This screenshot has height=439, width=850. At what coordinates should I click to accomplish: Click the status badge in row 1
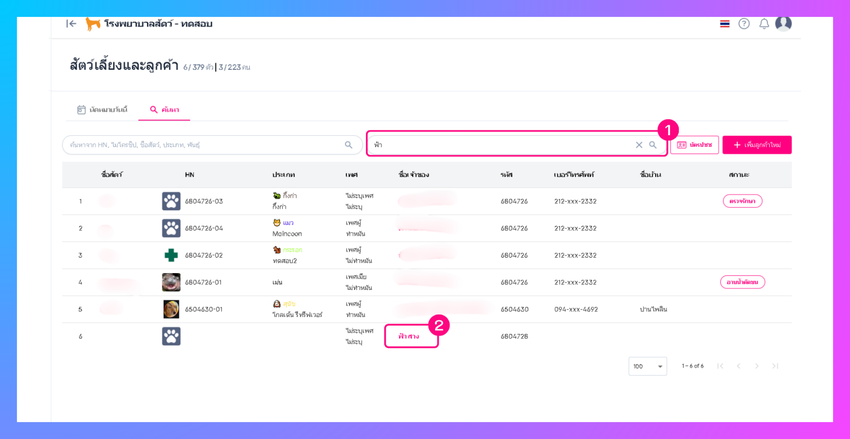point(743,201)
